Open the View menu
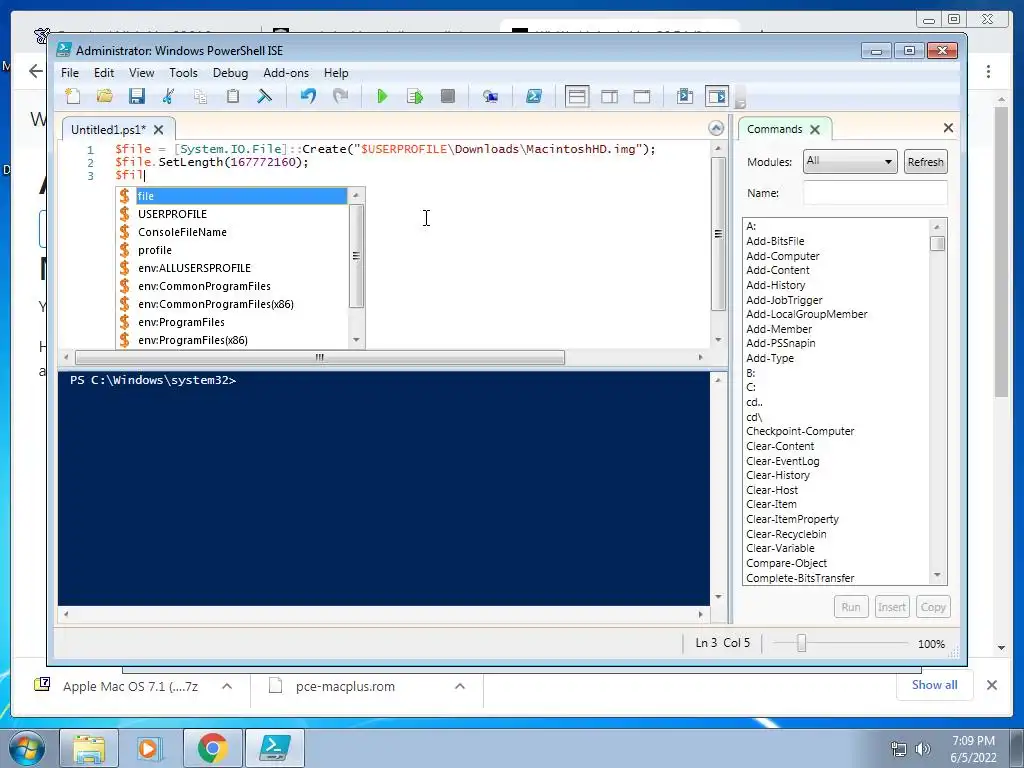The height and width of the screenshot is (768, 1024). 141,72
